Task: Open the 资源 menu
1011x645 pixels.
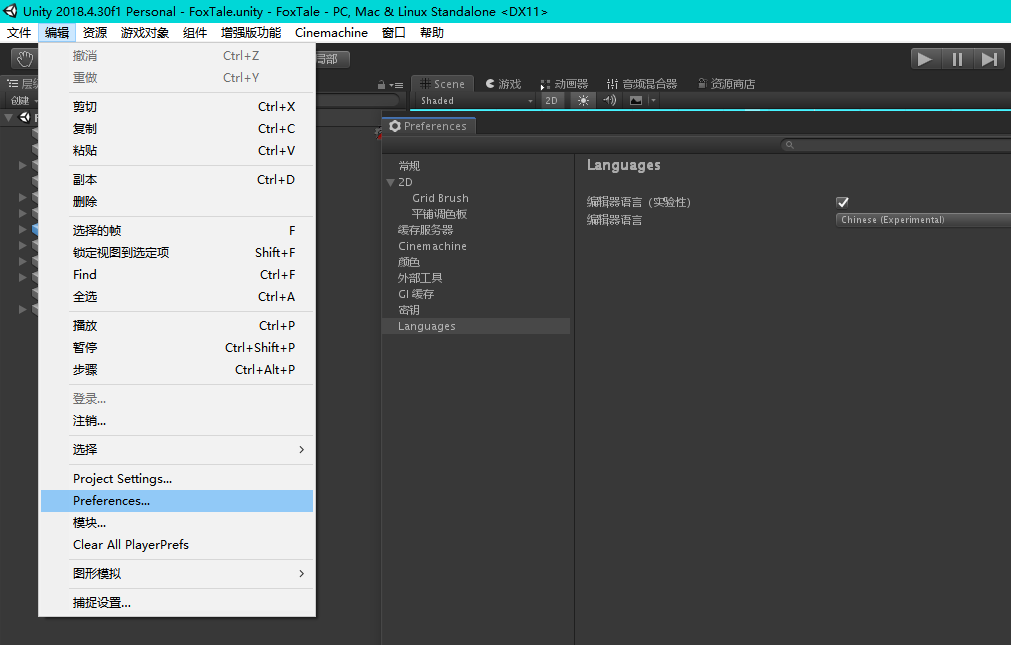Action: pyautogui.click(x=95, y=33)
